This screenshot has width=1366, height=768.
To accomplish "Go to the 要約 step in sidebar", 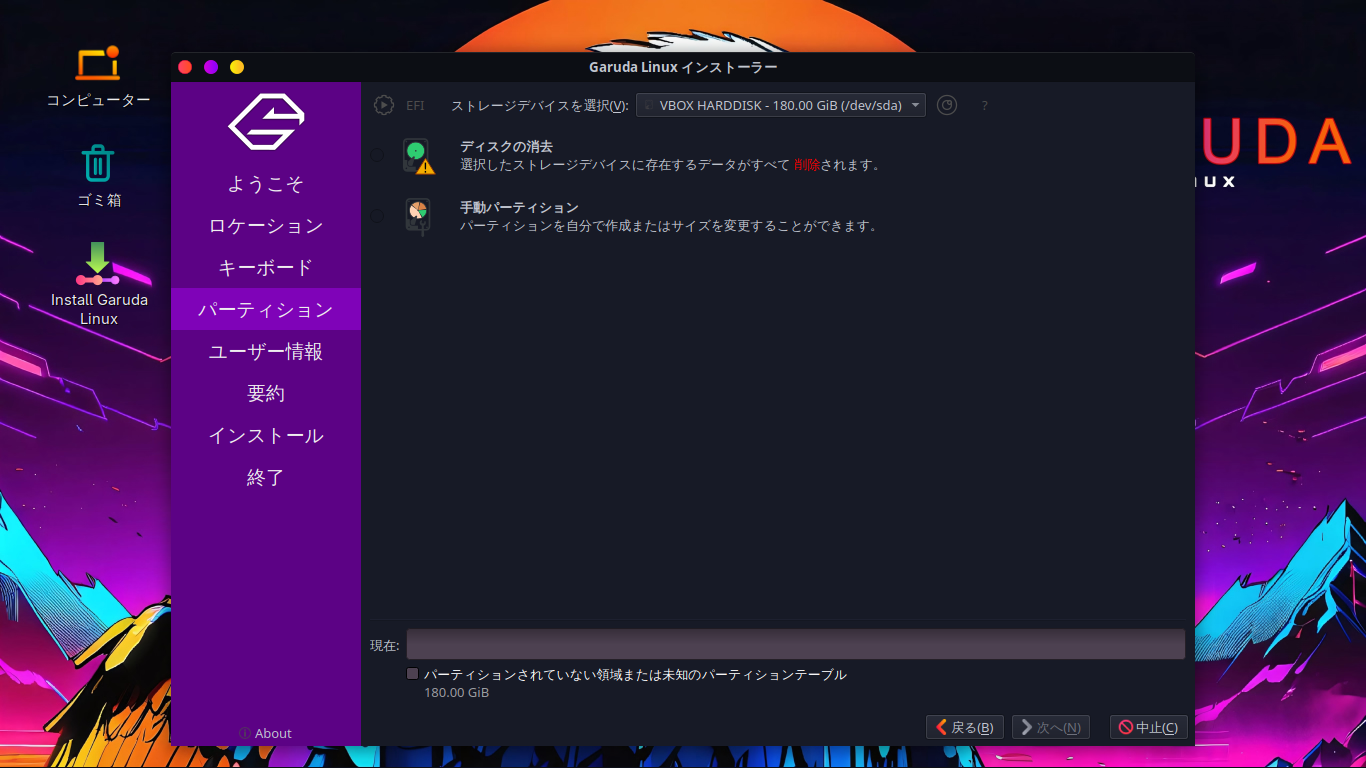I will [266, 394].
